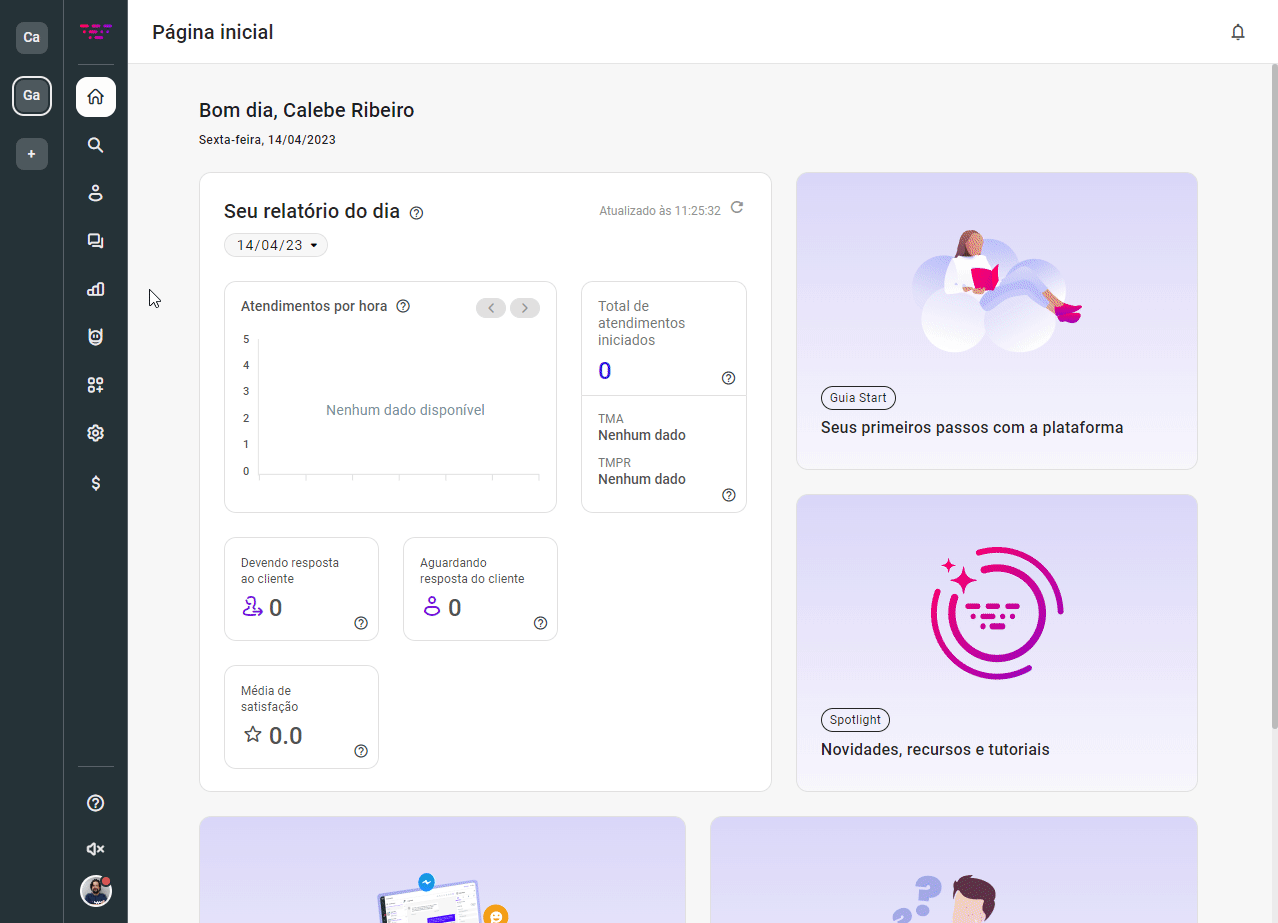This screenshot has width=1278, height=923.
Task: Open Novidades, recursos e tutoriais
Action: tap(935, 749)
